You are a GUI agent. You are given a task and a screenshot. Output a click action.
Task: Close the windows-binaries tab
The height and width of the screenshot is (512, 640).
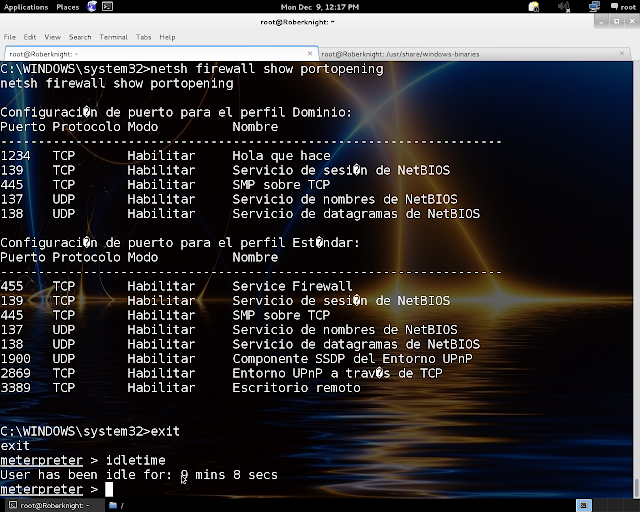click(x=622, y=53)
